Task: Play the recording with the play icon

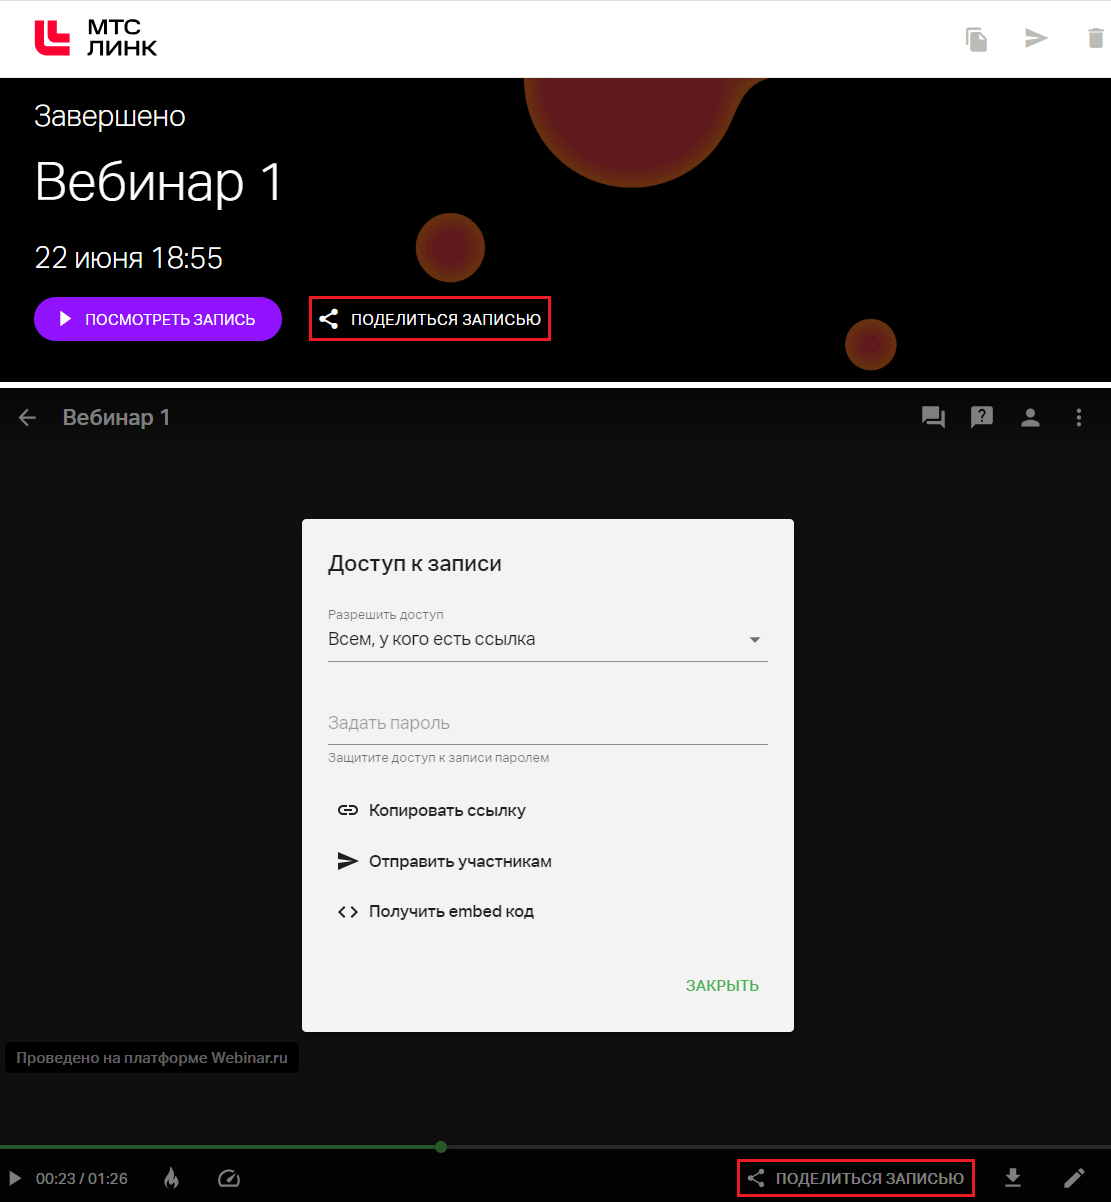Action: (15, 1179)
